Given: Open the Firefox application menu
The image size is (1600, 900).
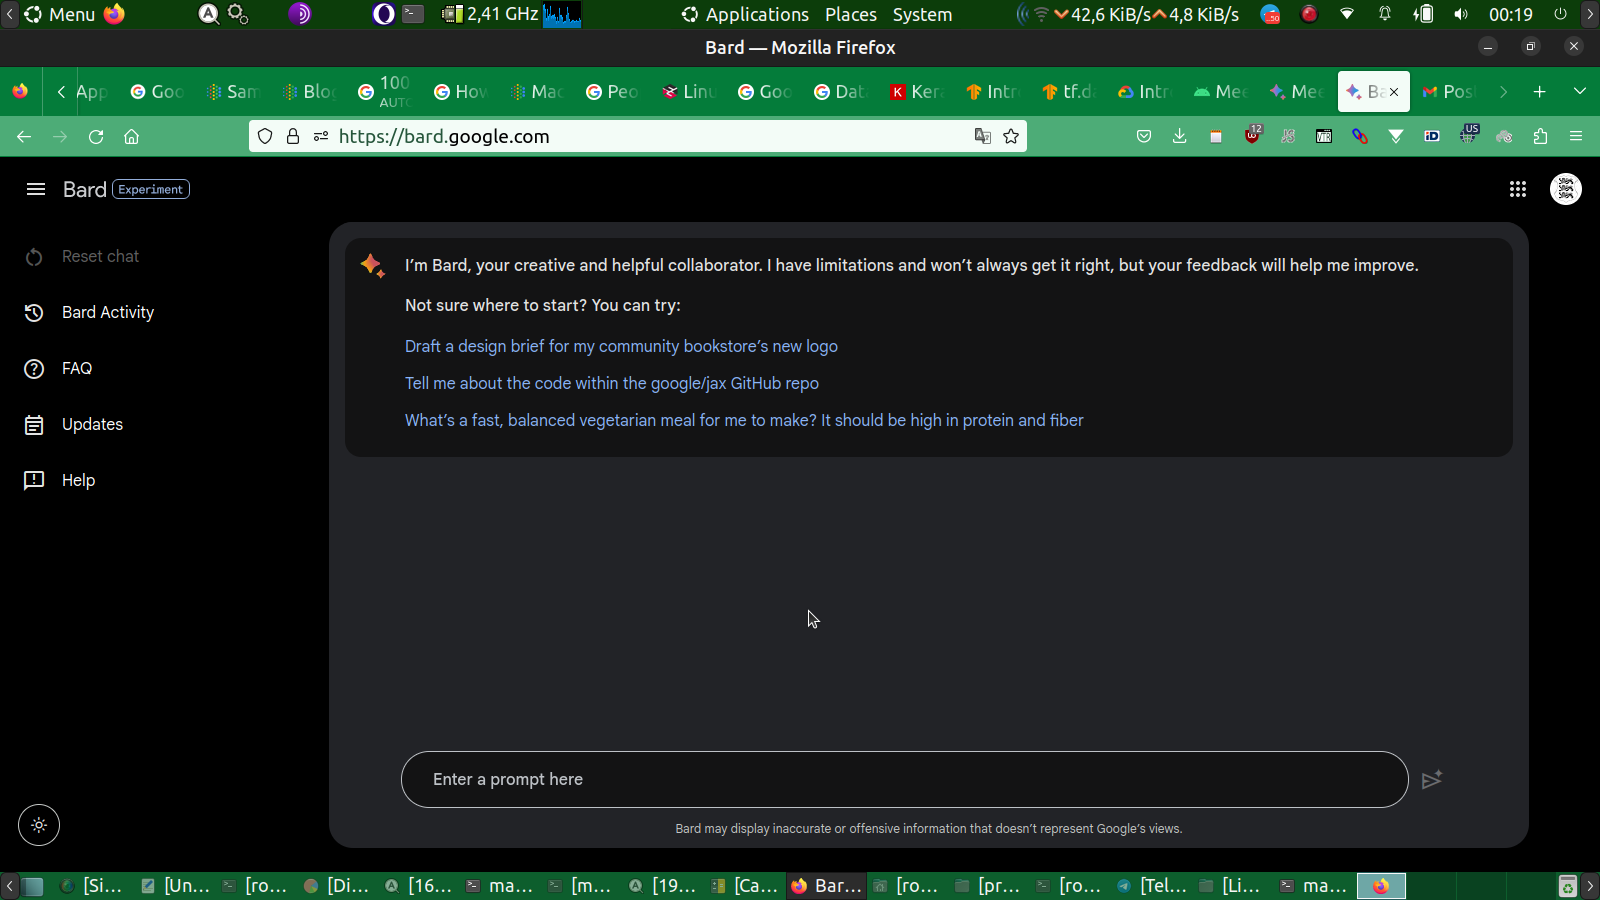Looking at the screenshot, I should [x=1576, y=136].
